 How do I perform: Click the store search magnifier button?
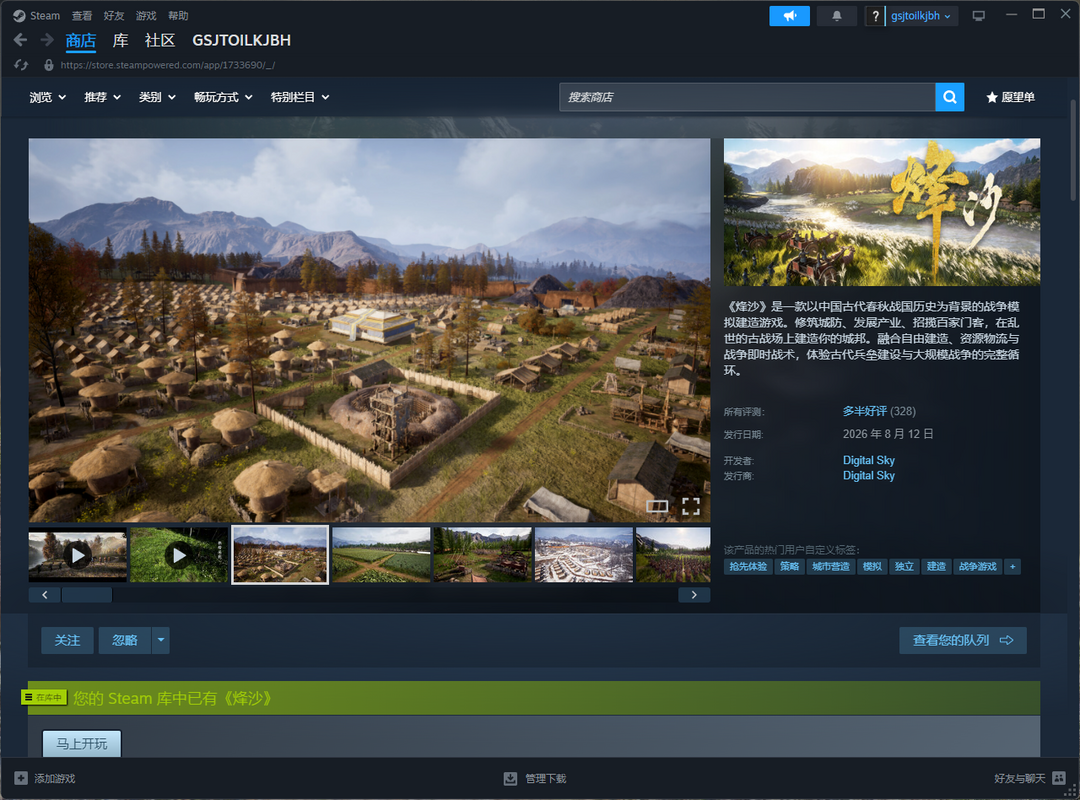click(x=950, y=97)
